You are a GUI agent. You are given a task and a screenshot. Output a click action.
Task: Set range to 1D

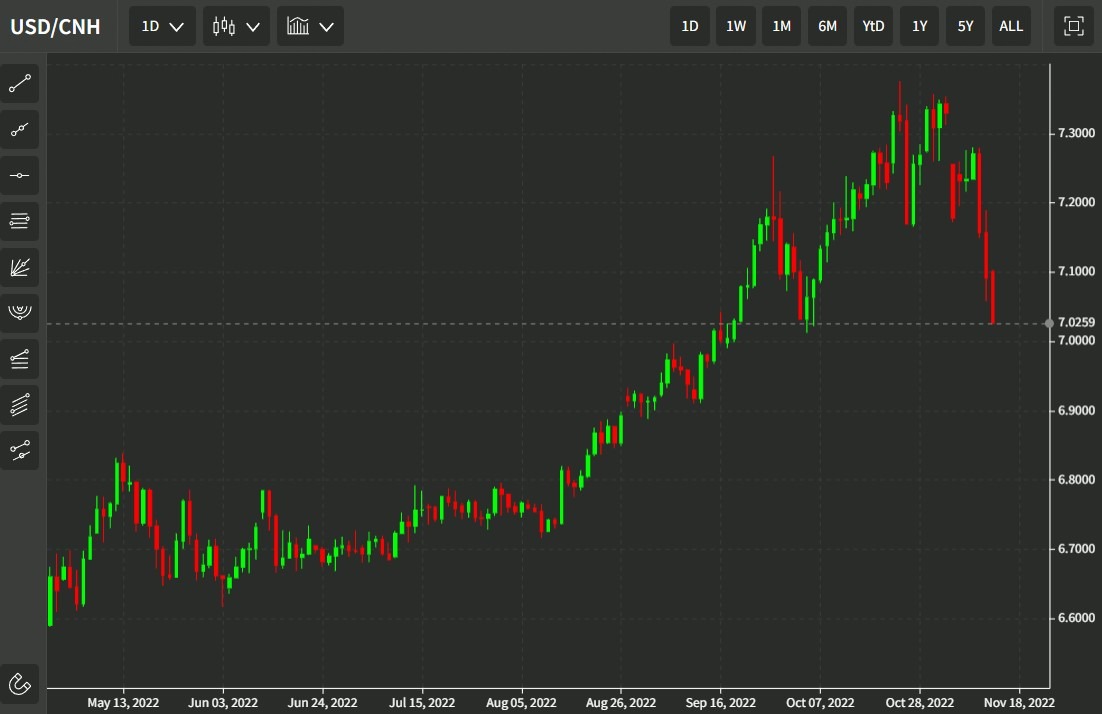(x=689, y=27)
